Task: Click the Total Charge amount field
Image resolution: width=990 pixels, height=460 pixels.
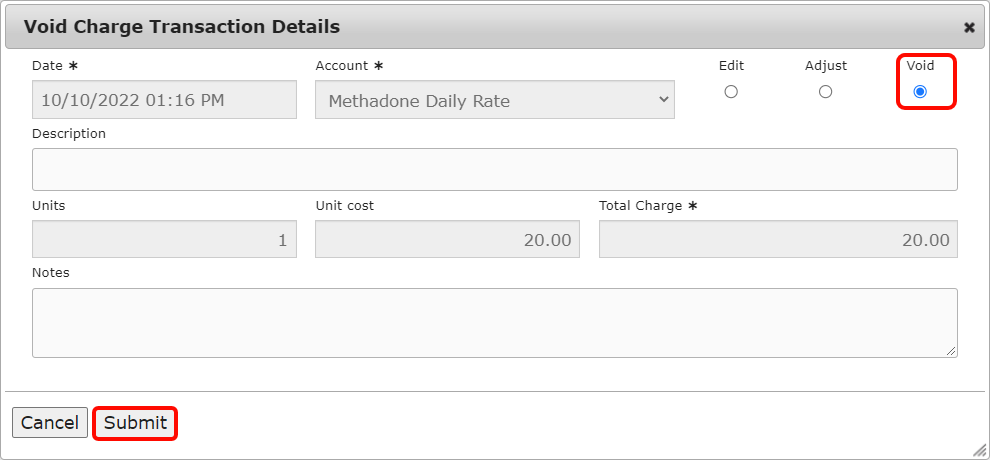Action: coord(777,240)
